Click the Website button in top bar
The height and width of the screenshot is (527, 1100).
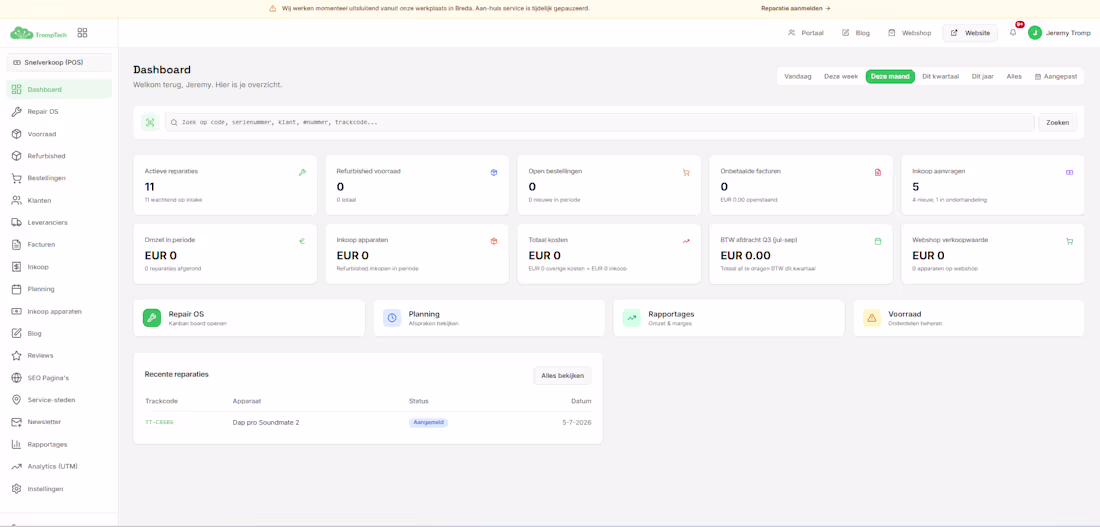pos(970,33)
